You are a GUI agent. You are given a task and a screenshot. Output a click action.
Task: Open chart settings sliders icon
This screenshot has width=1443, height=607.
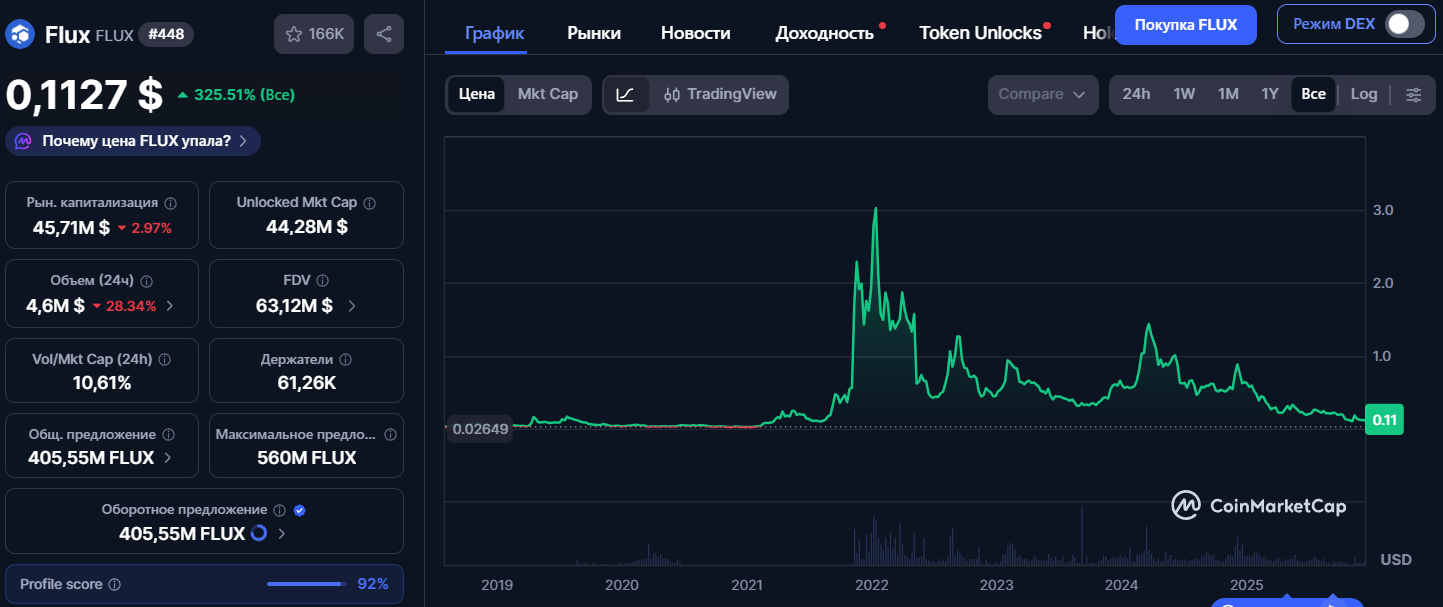click(x=1414, y=94)
